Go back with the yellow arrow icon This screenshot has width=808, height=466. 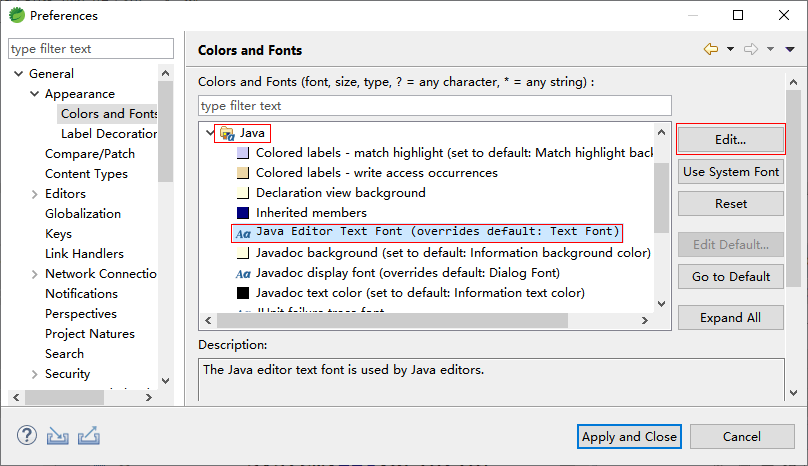711,50
